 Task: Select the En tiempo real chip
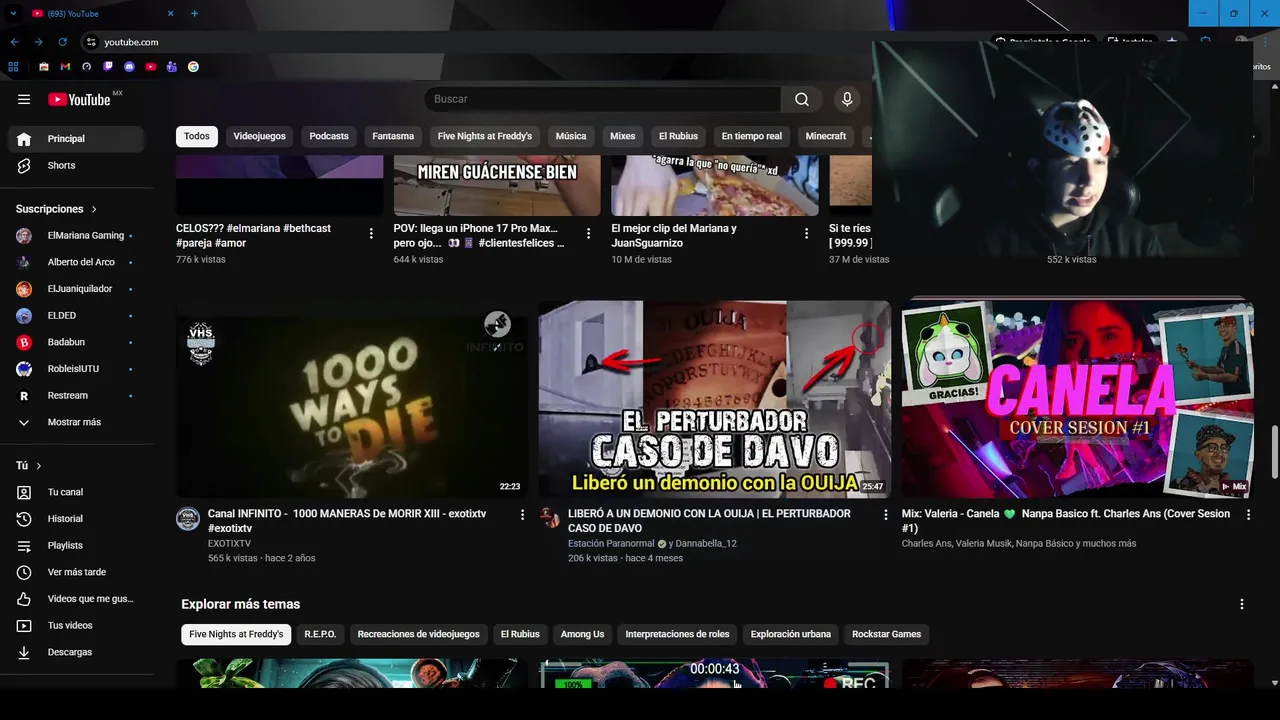pos(752,136)
